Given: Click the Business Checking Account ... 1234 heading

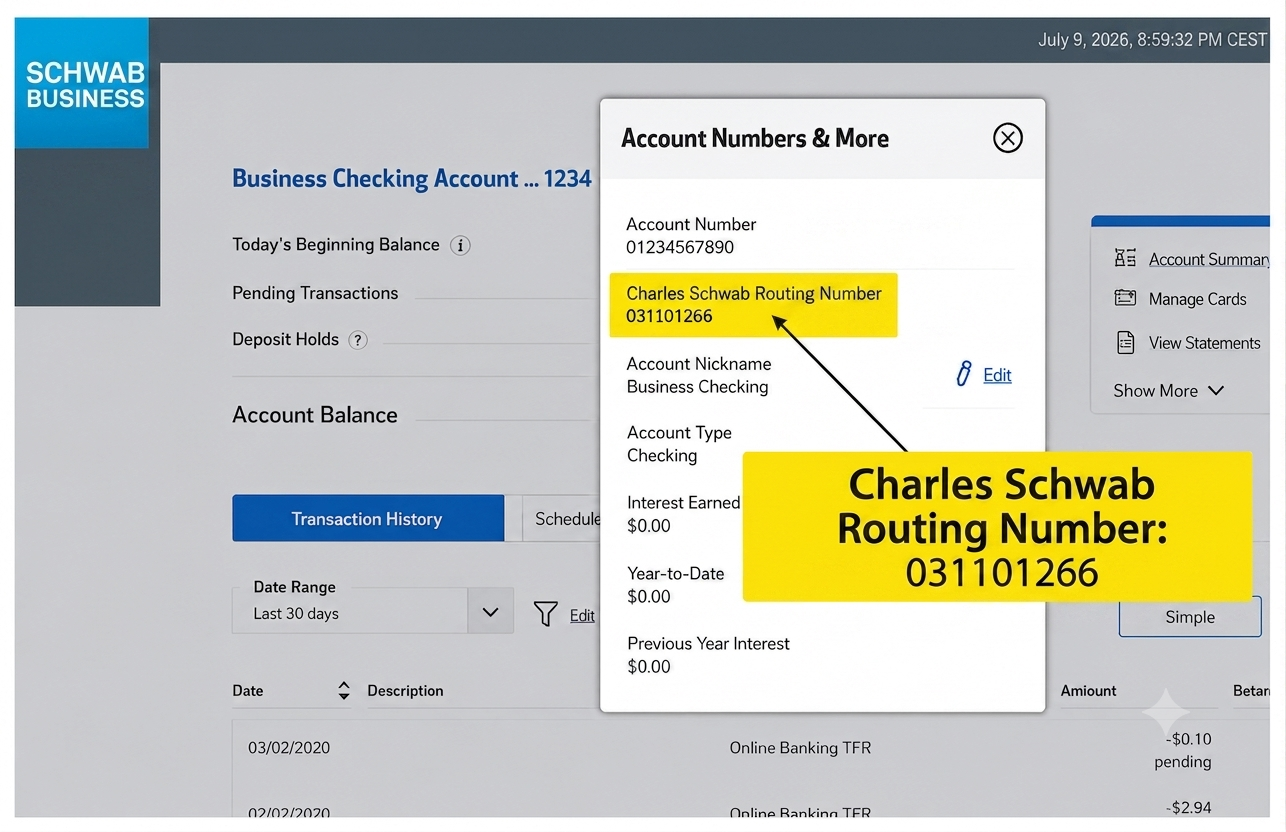Looking at the screenshot, I should pos(412,179).
